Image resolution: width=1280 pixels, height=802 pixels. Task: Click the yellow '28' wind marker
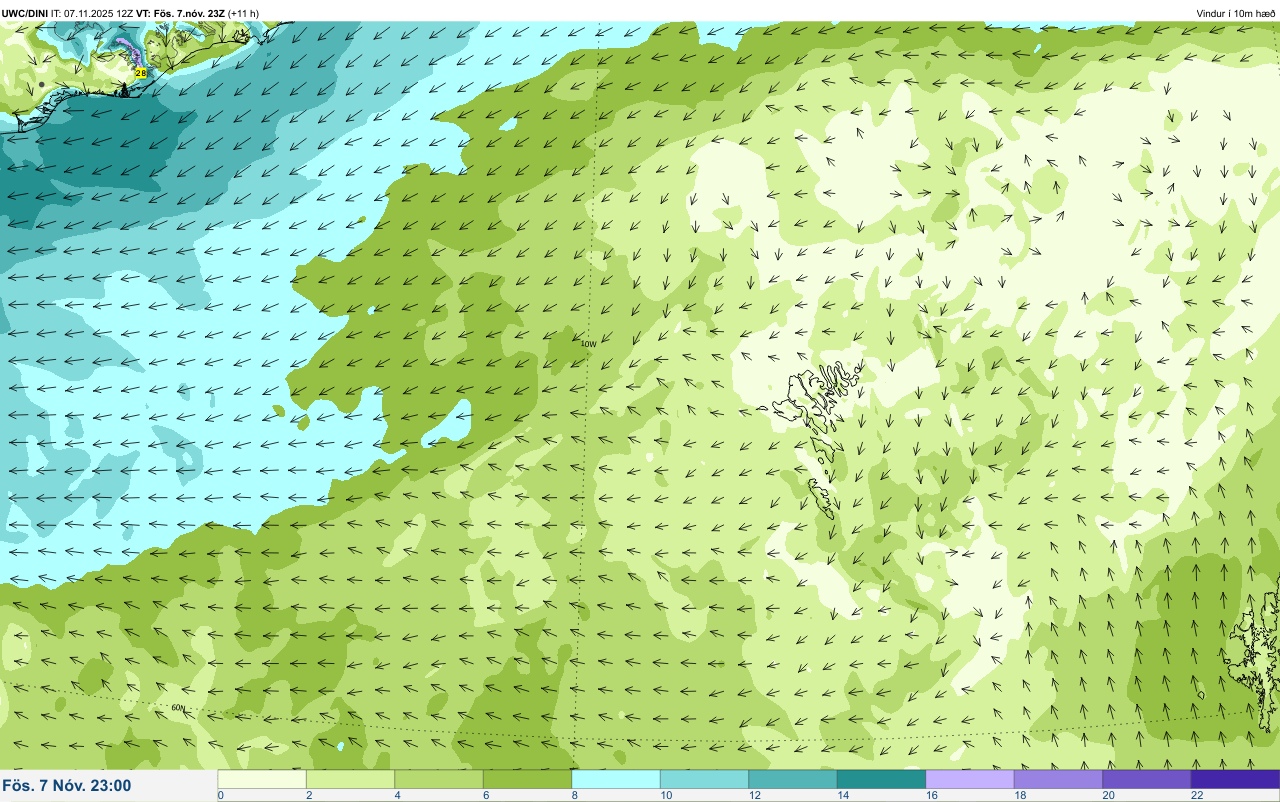coord(141,73)
